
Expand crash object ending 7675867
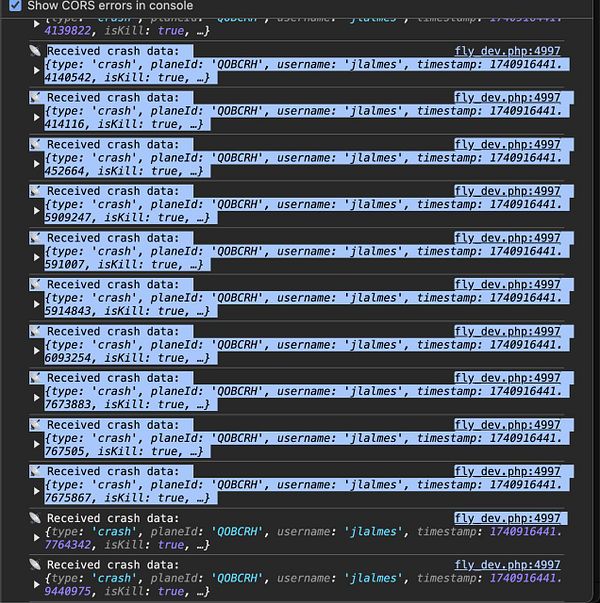tap(37, 491)
